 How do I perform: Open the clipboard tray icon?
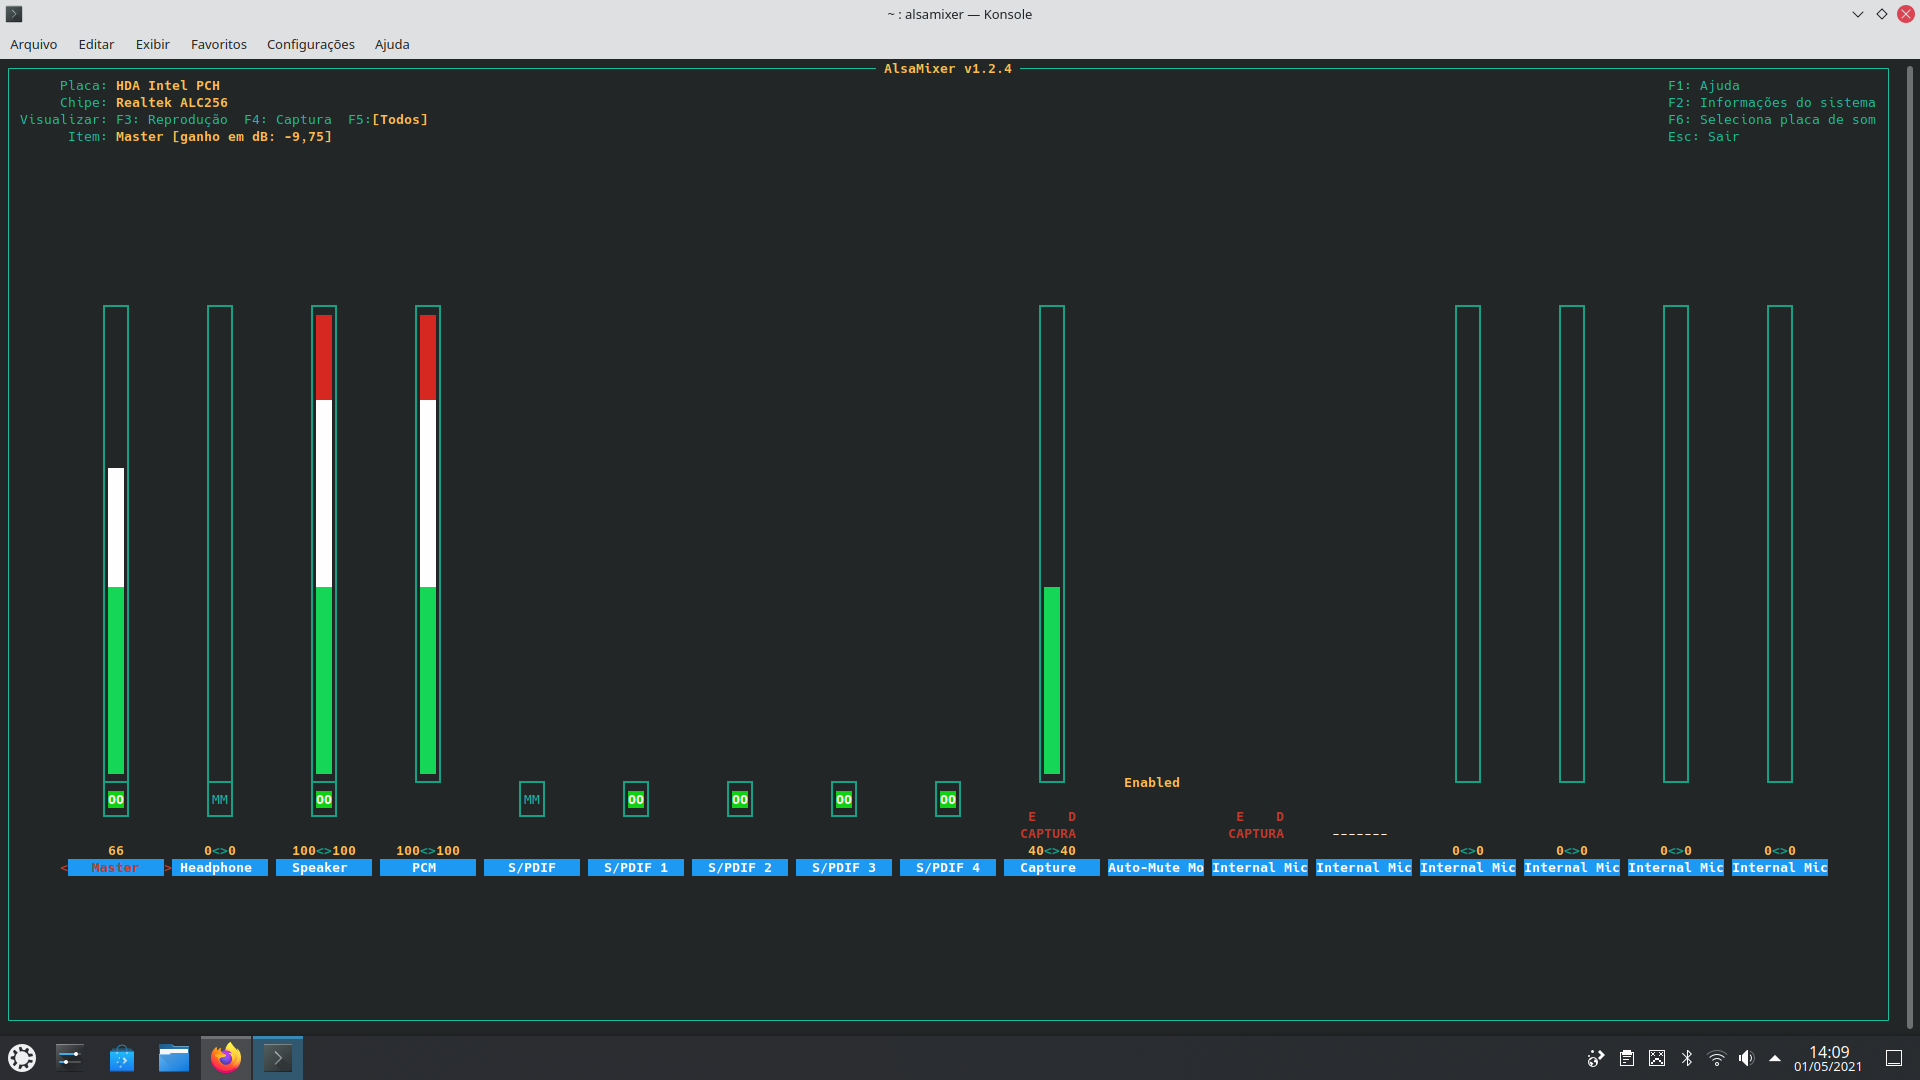pyautogui.click(x=1627, y=1058)
